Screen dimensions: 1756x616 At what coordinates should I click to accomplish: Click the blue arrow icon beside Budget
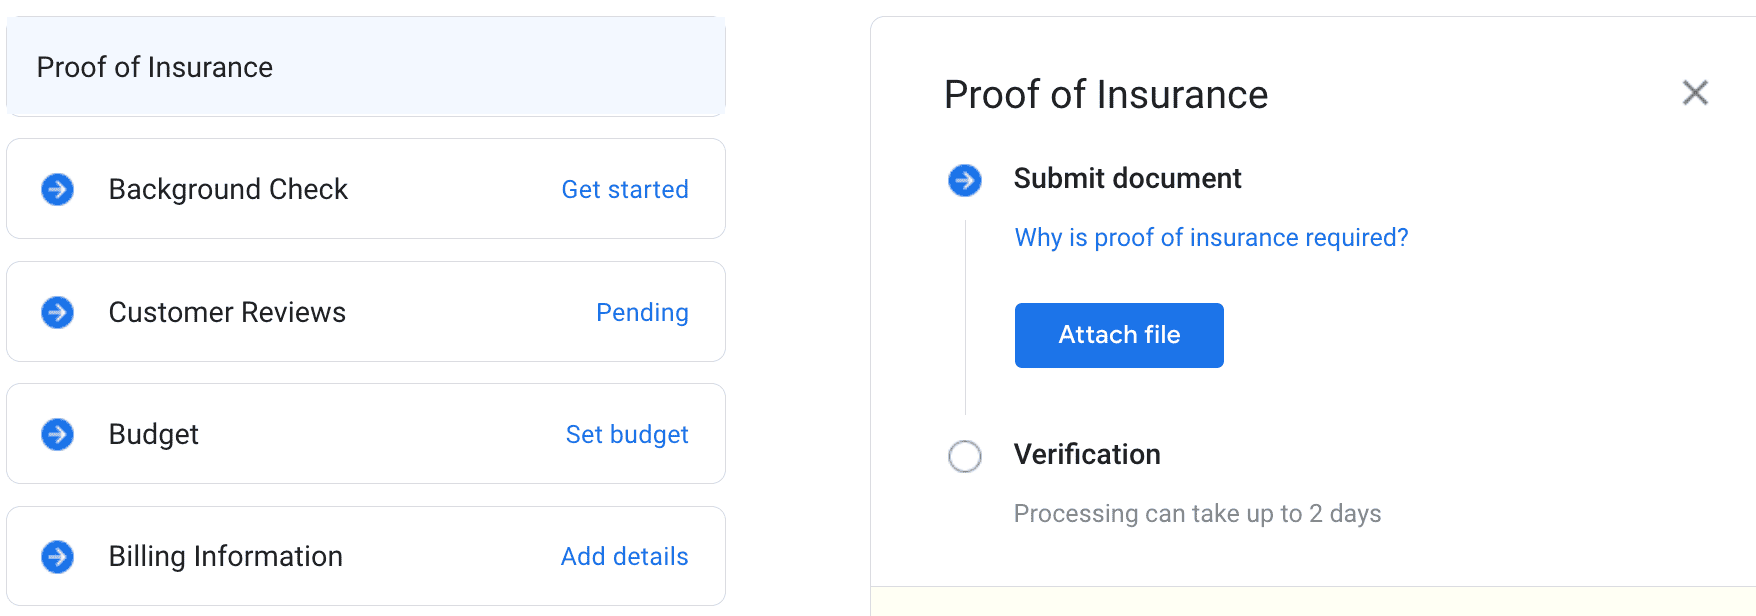click(57, 434)
